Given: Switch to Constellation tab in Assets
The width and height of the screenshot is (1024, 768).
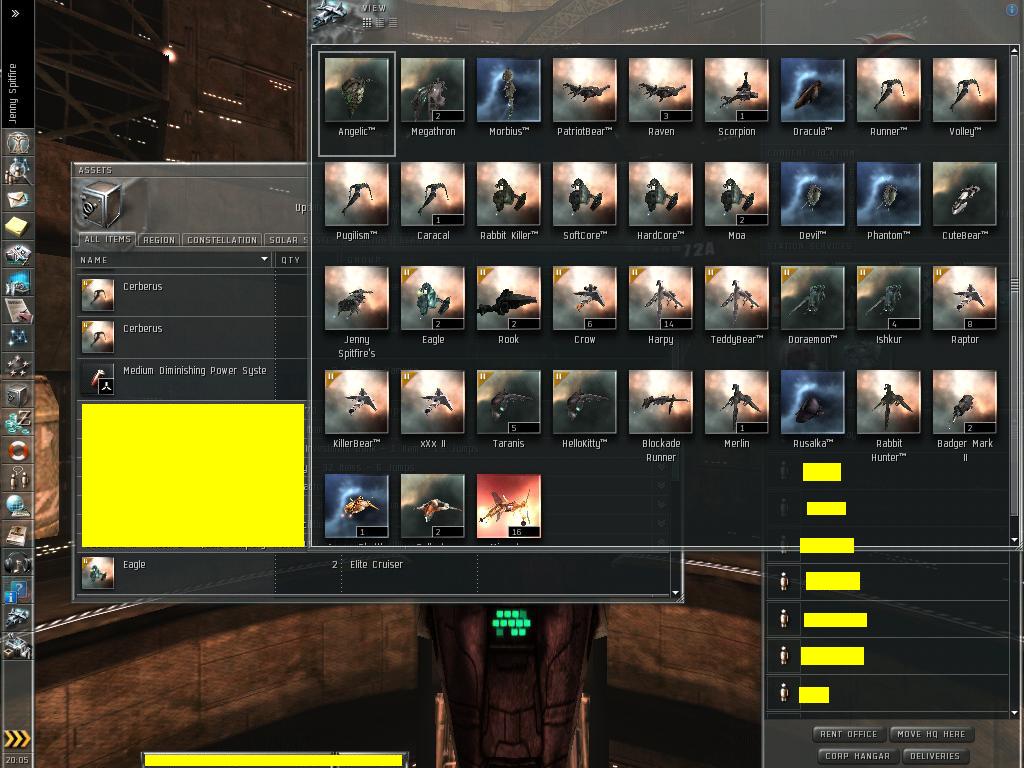Looking at the screenshot, I should 222,240.
